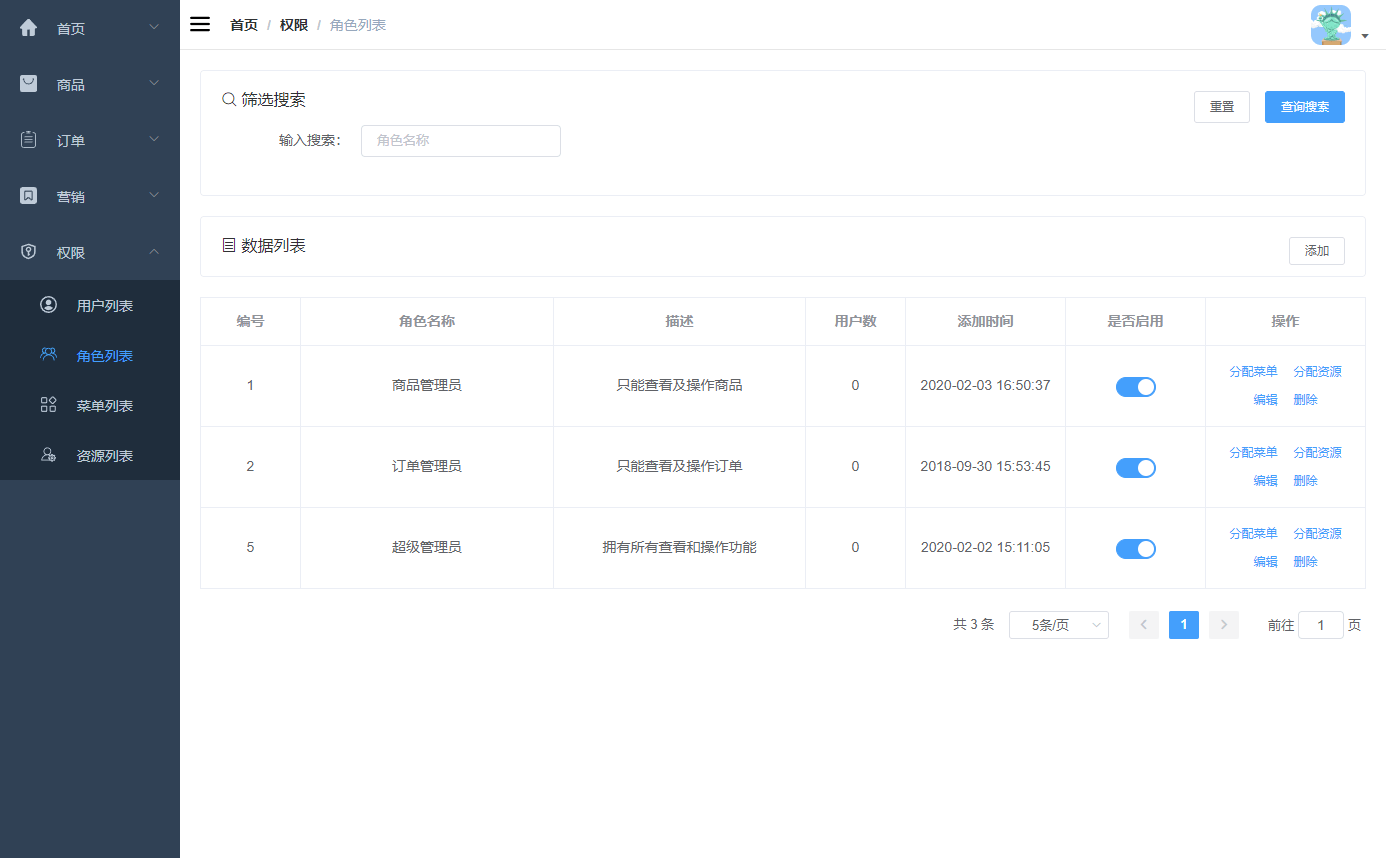This screenshot has height=858, width=1386.
Task: Turn off the 超级管理员 switch
Action: (x=1135, y=549)
